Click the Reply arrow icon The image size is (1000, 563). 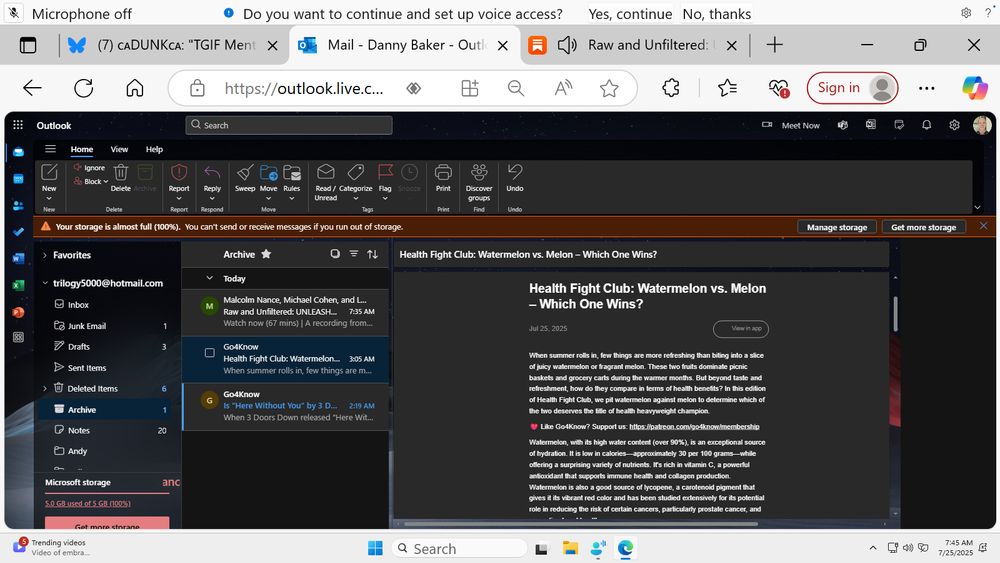[x=212, y=172]
